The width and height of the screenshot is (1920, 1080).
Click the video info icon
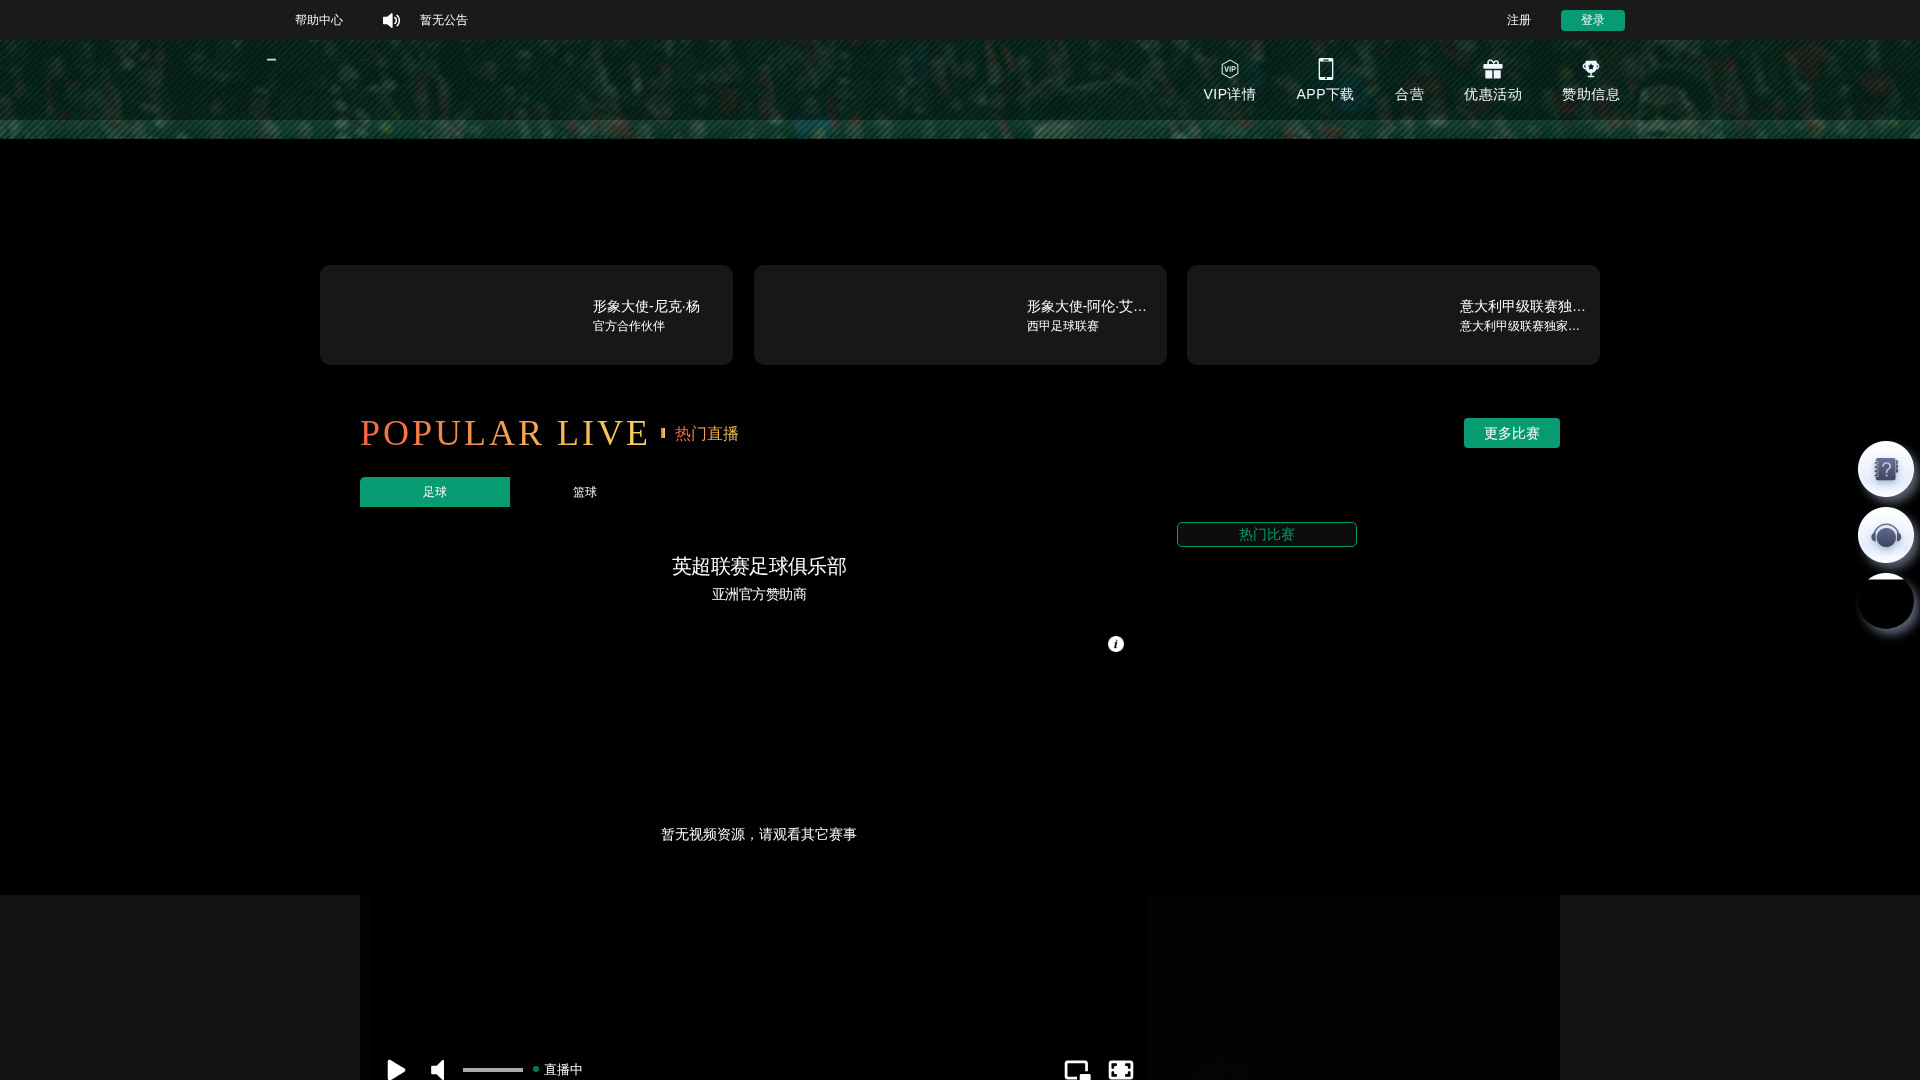pyautogui.click(x=1115, y=644)
